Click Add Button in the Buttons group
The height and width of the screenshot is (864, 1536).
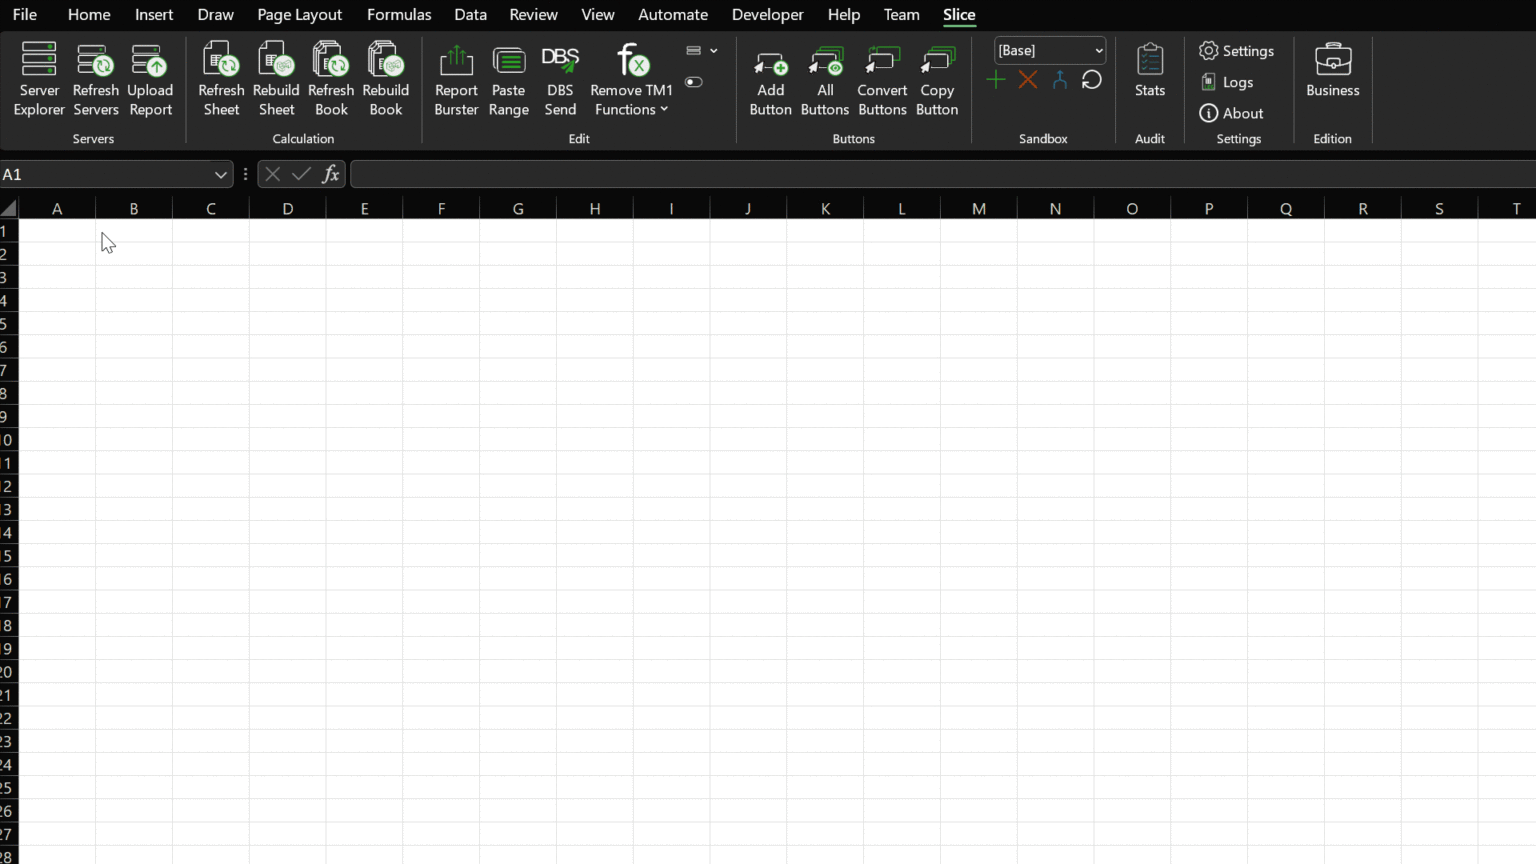click(x=770, y=78)
